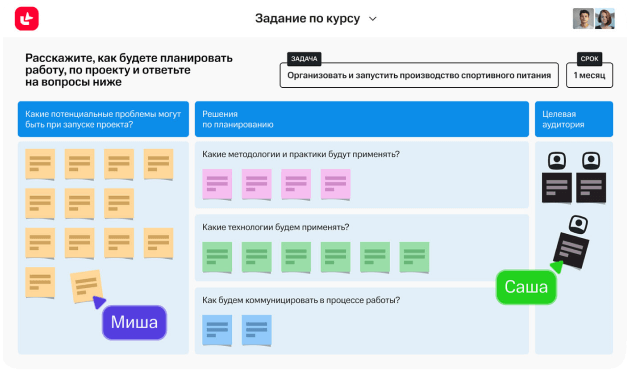Select the upright orange note left of the tilted one
627x370 pixels.
pos(40,282)
